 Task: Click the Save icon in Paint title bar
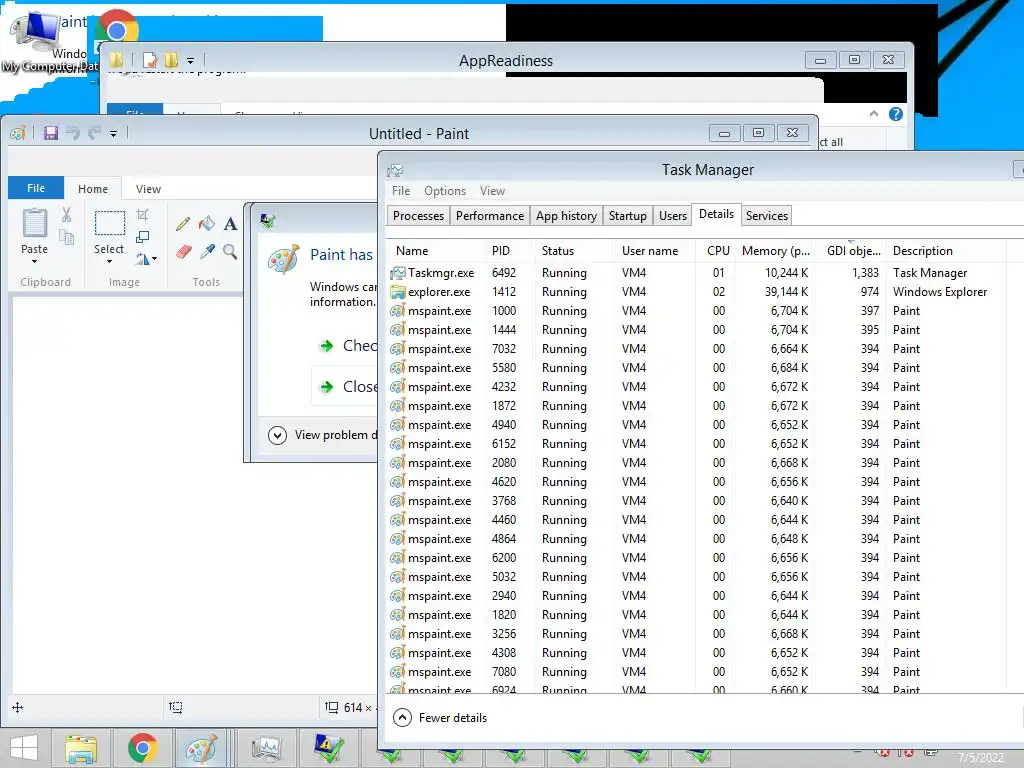tap(51, 133)
